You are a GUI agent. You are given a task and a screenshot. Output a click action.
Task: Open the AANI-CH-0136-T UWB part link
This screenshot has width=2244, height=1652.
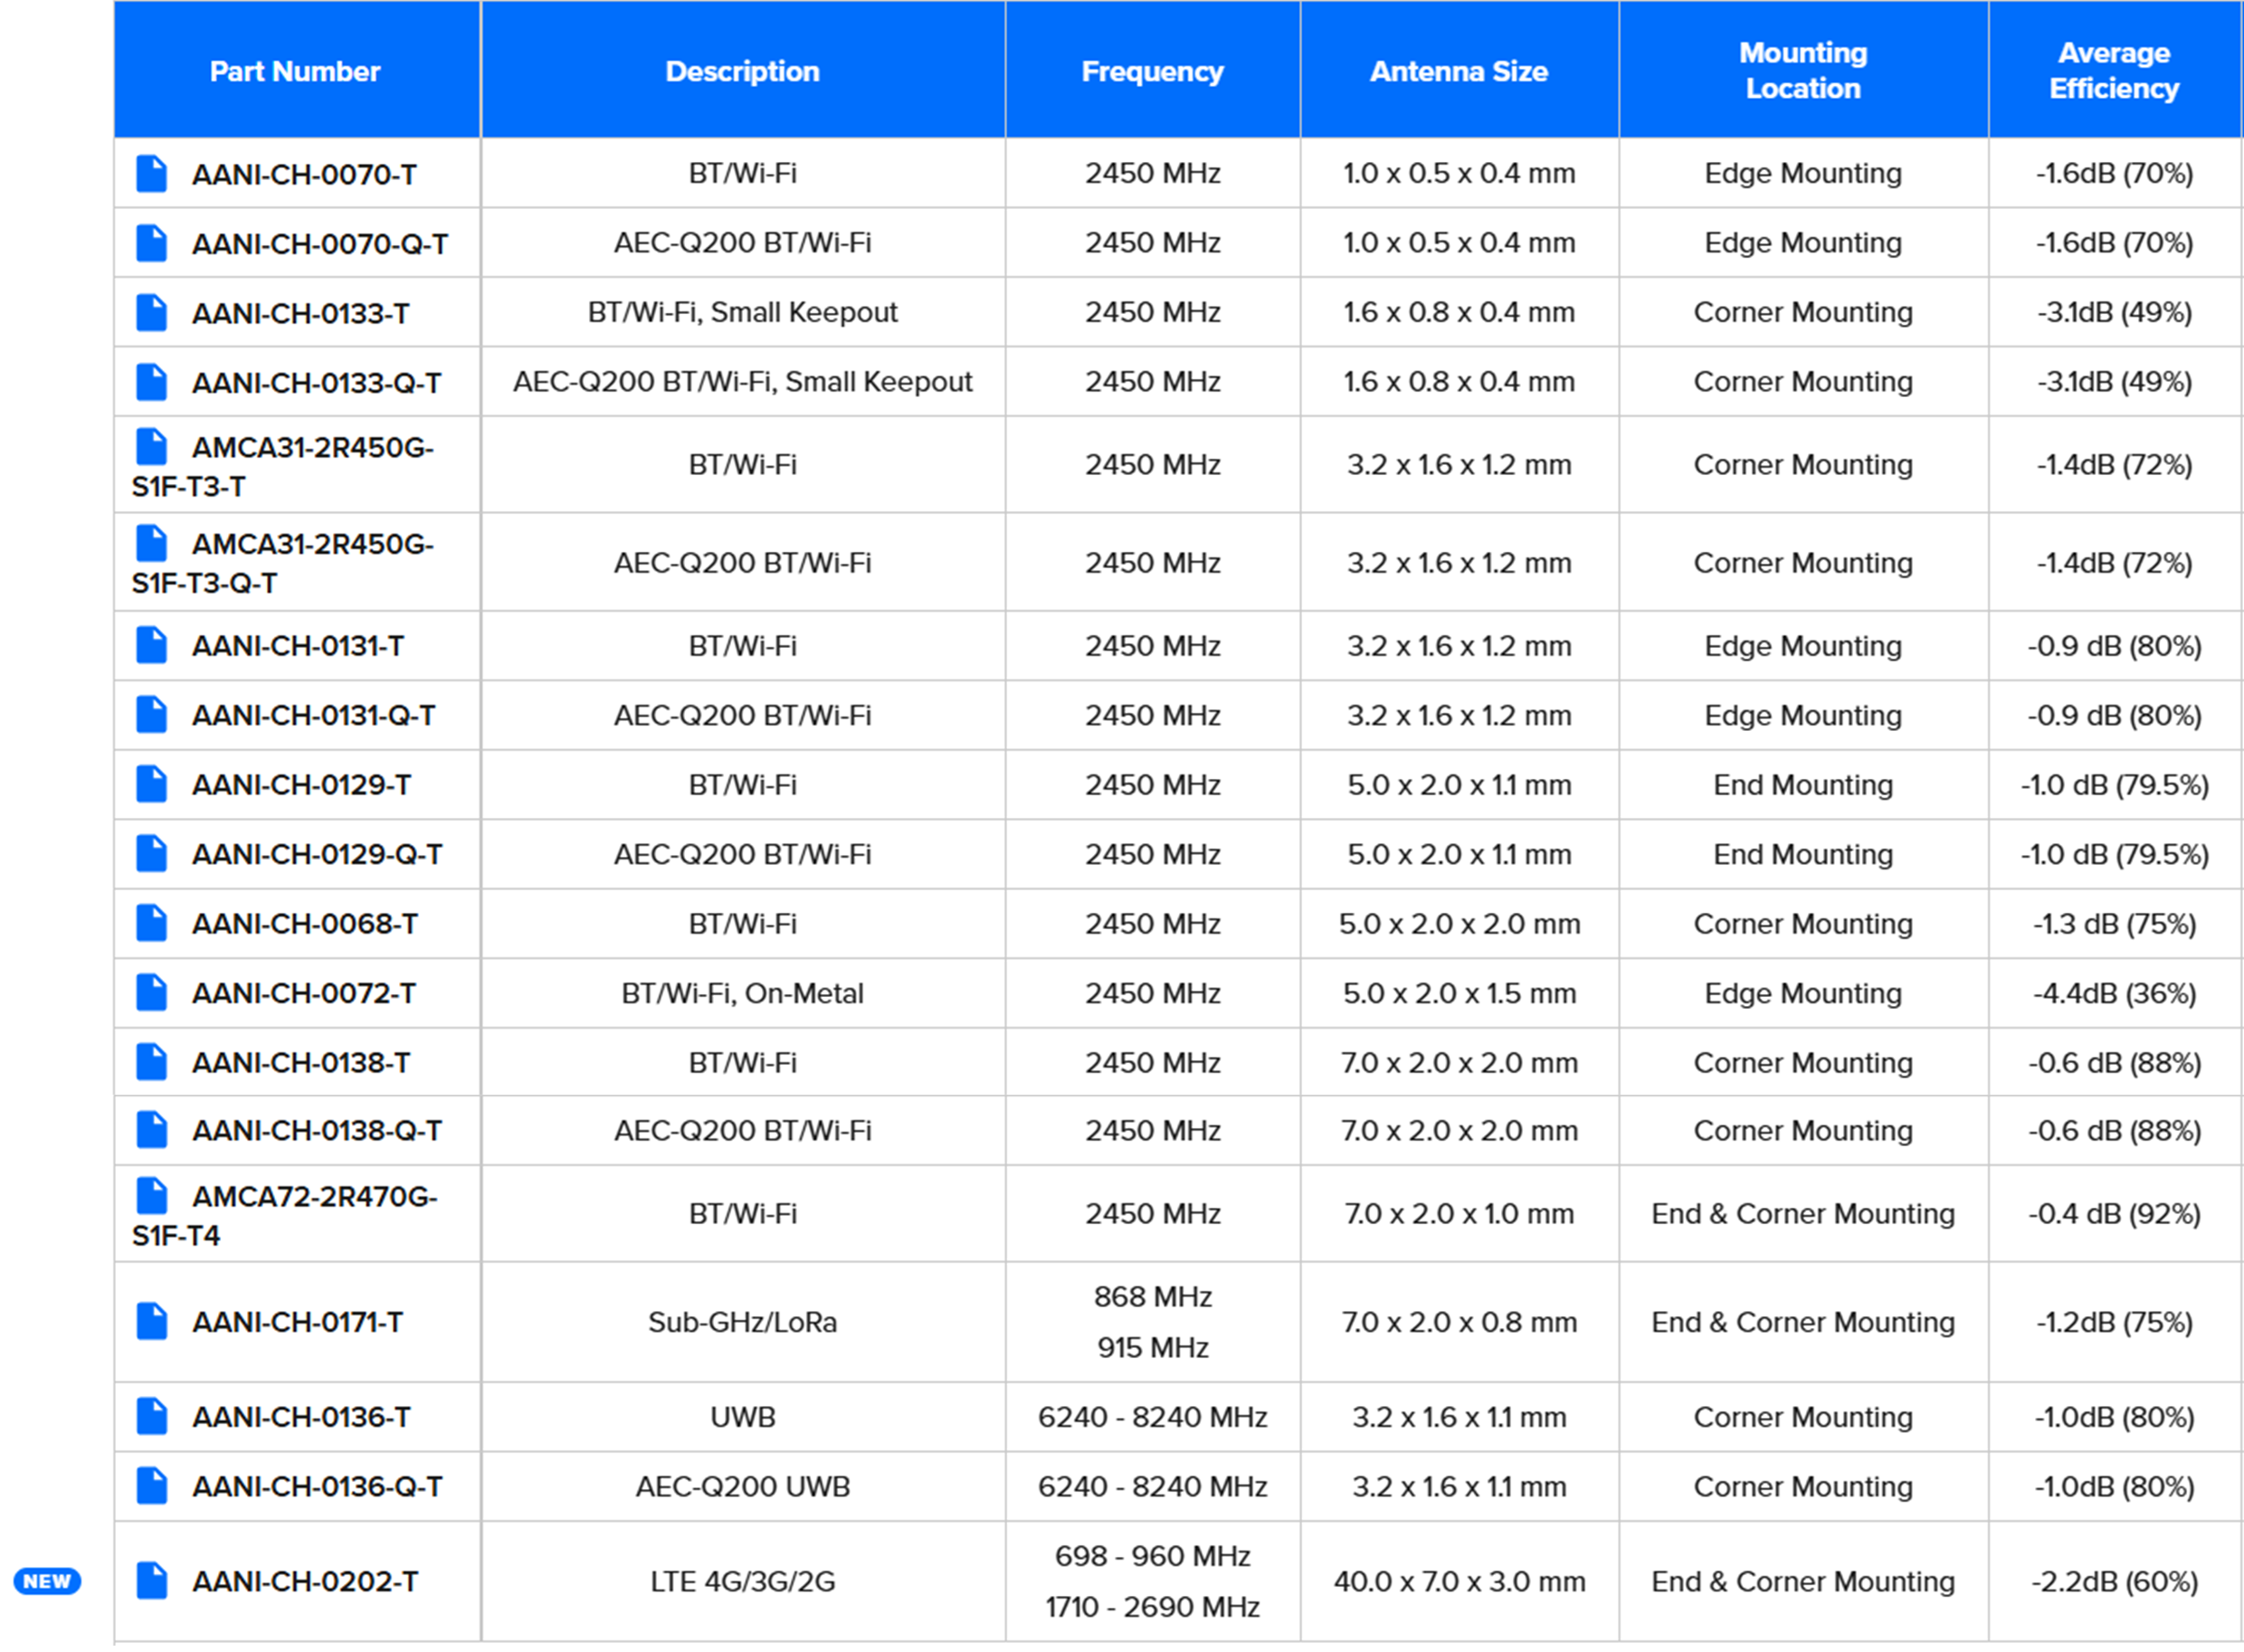pyautogui.click(x=301, y=1417)
